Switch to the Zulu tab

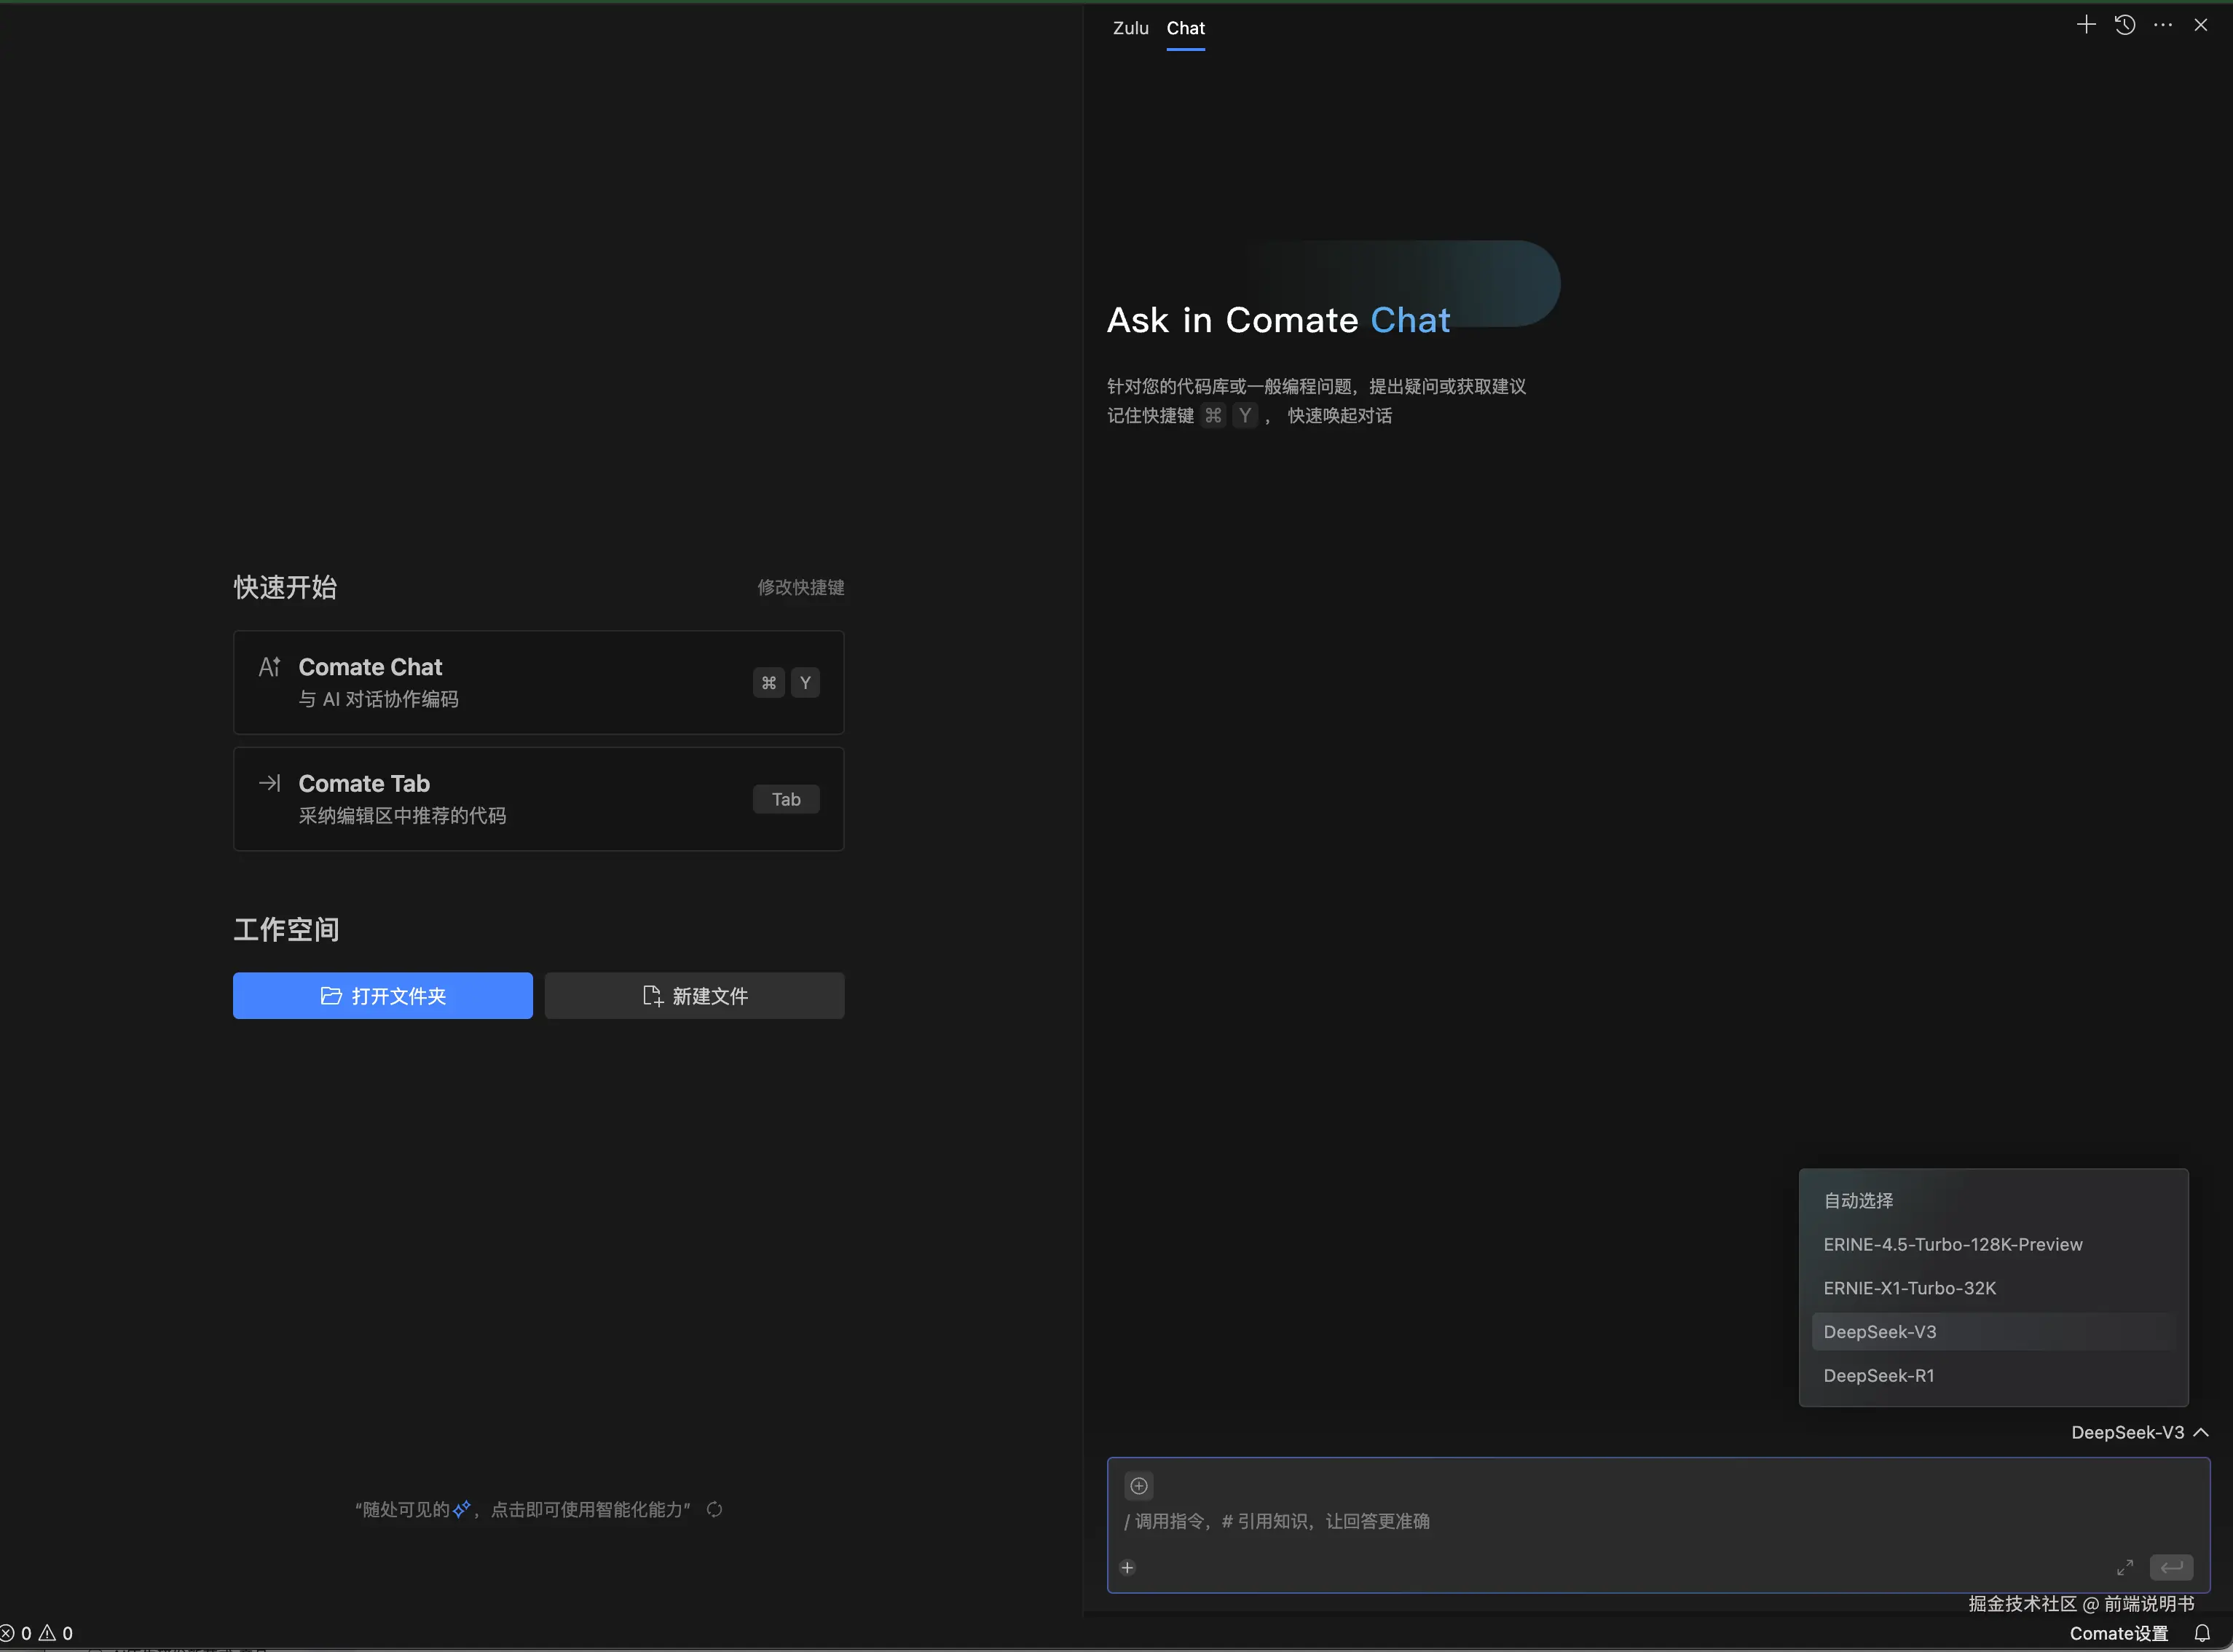pyautogui.click(x=1130, y=28)
